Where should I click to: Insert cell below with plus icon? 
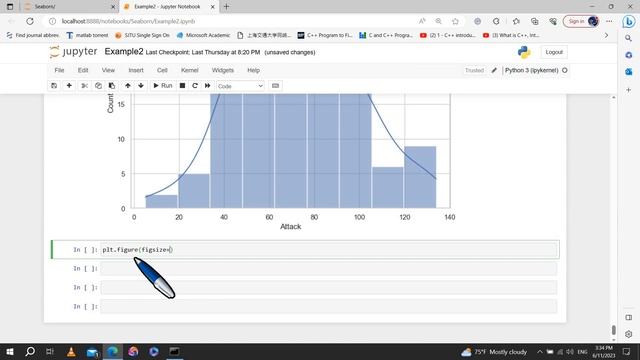point(69,86)
